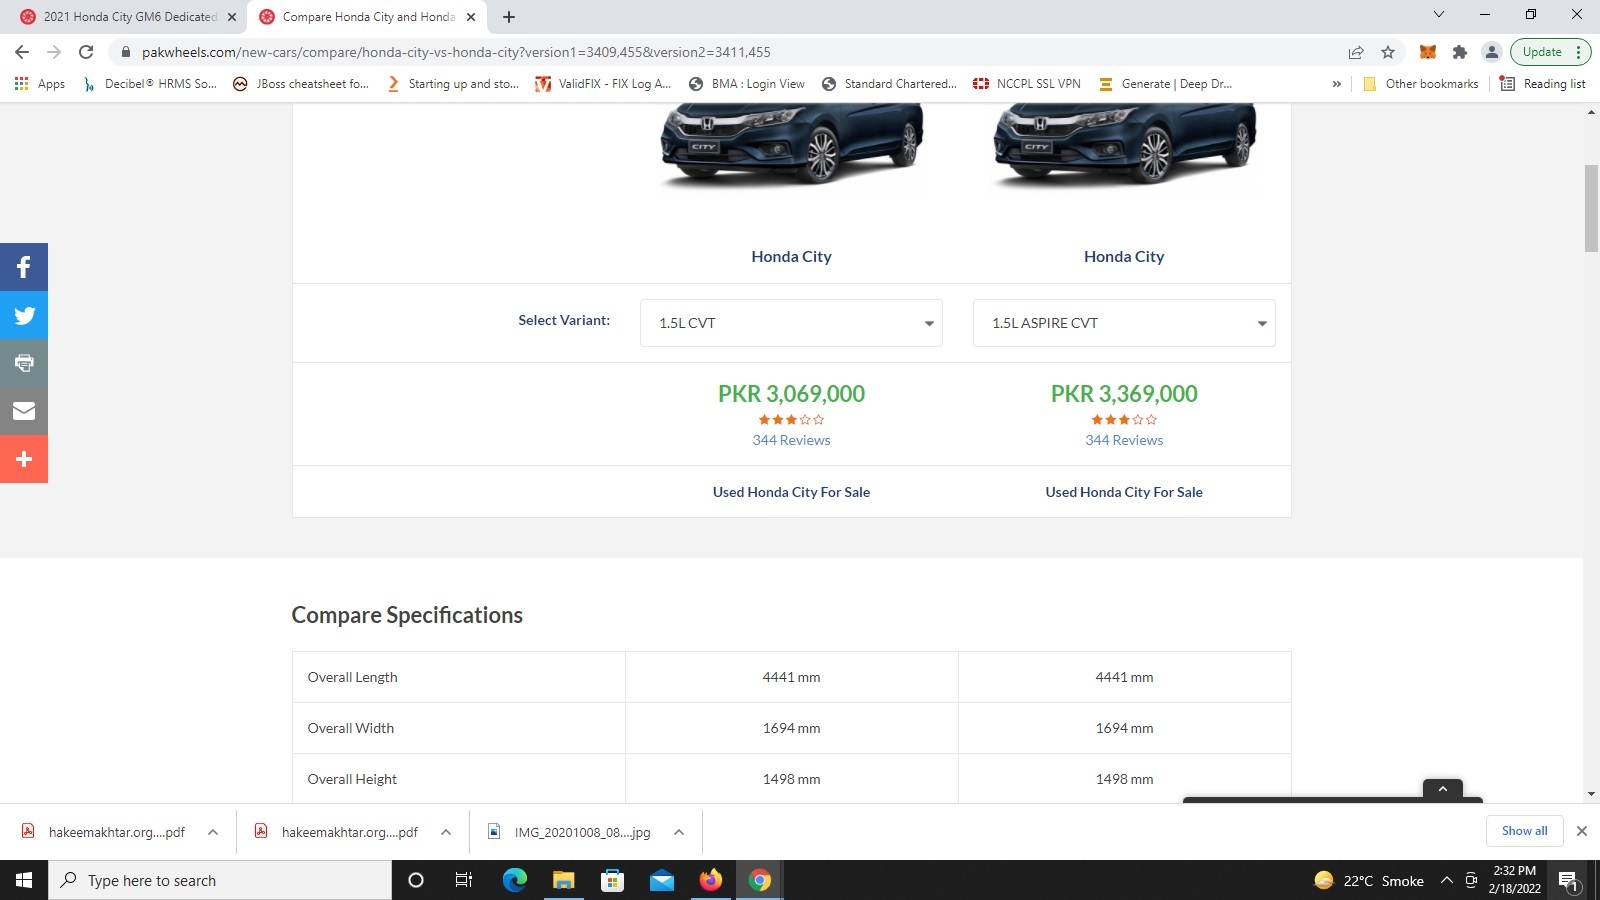Screen dimensions: 1600x900
Task: Open Decibel HRMS bookmark
Action: click(150, 84)
